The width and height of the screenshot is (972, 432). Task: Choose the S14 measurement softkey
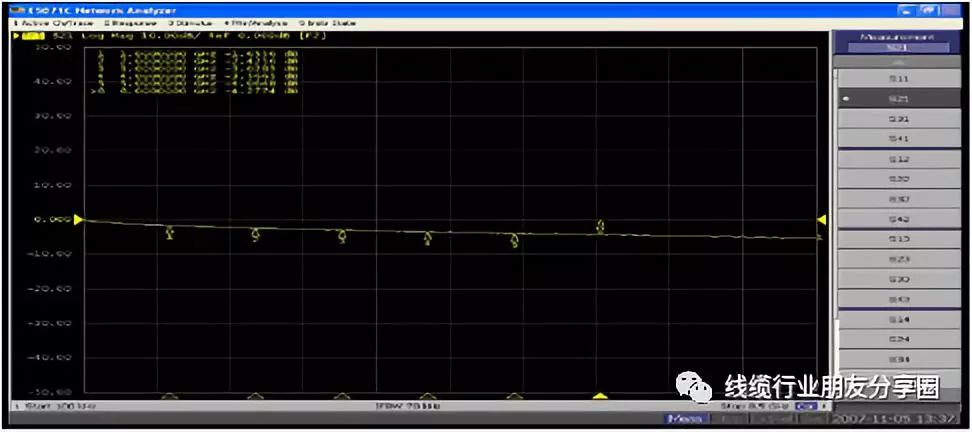point(898,319)
